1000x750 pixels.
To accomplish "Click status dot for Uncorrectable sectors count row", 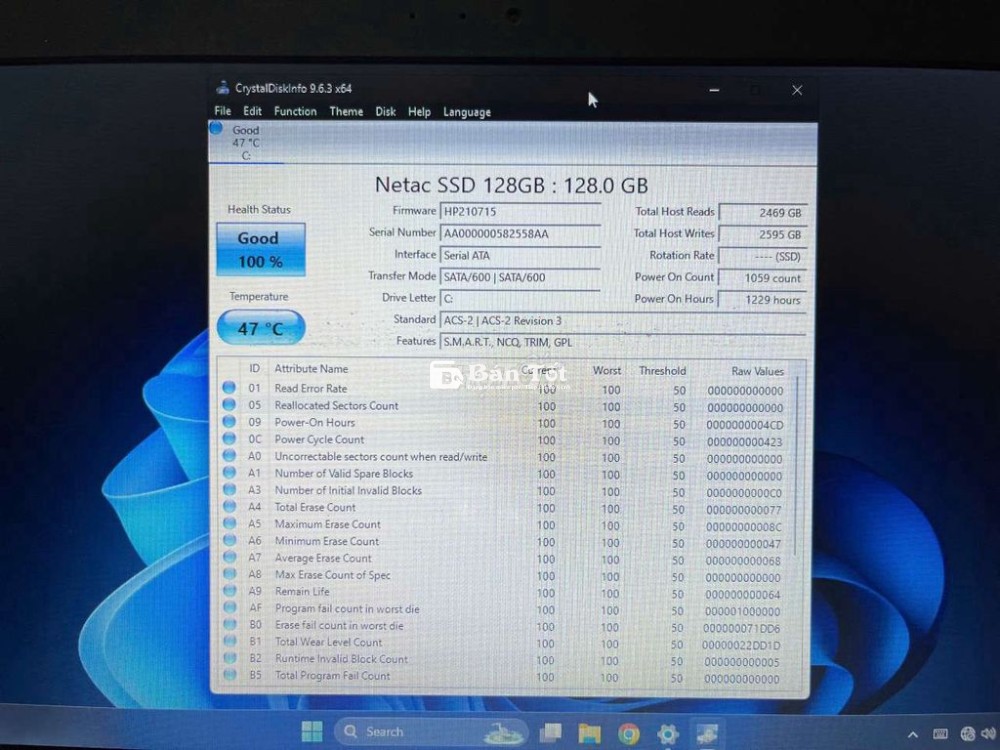I will tap(229, 456).
